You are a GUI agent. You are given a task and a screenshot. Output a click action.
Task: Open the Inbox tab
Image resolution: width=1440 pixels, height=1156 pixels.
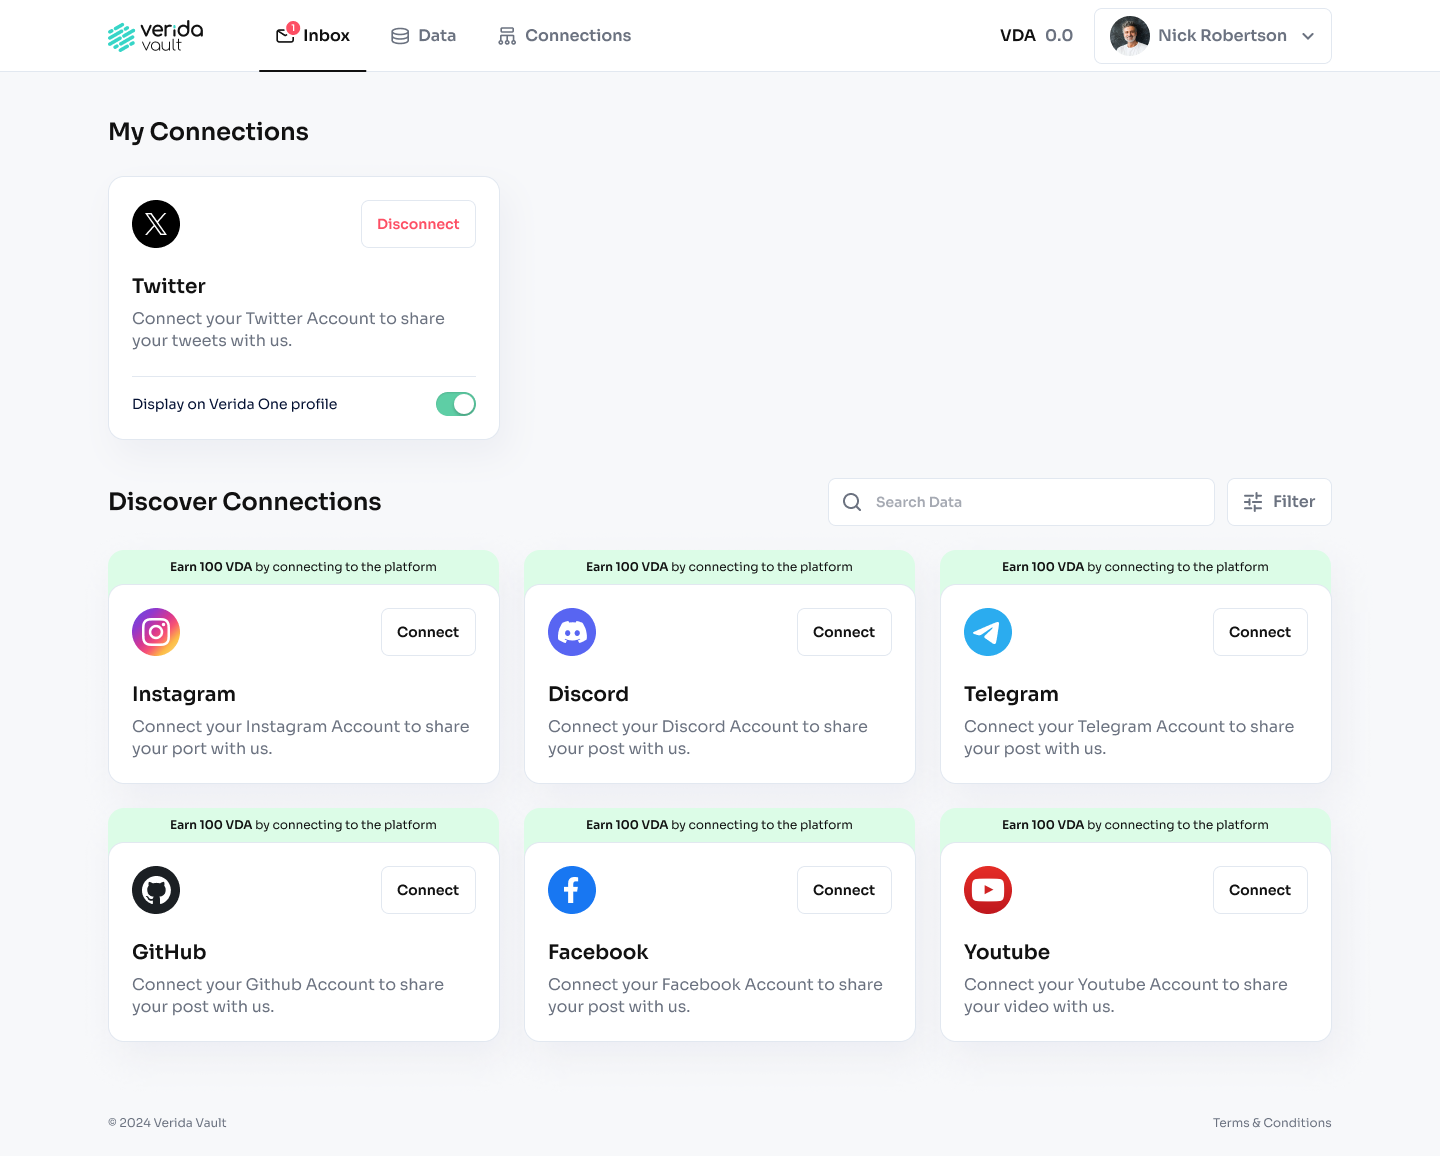pos(313,36)
